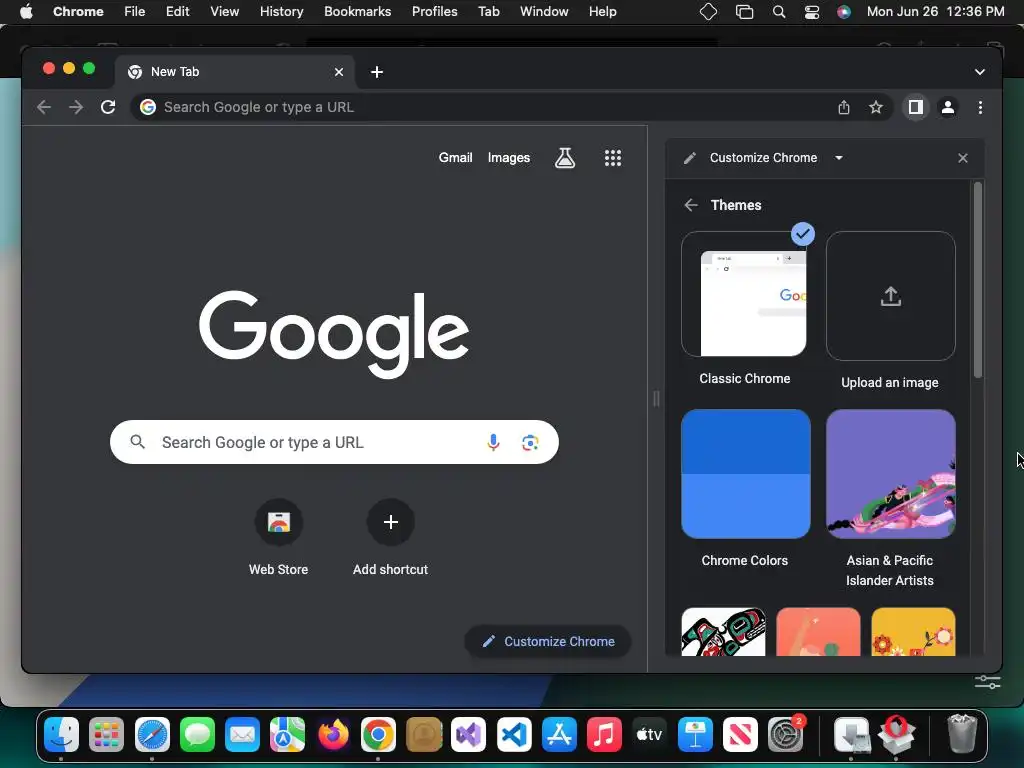1024x768 pixels.
Task: Expand the Customize Chrome panel dropdown
Action: click(x=839, y=158)
